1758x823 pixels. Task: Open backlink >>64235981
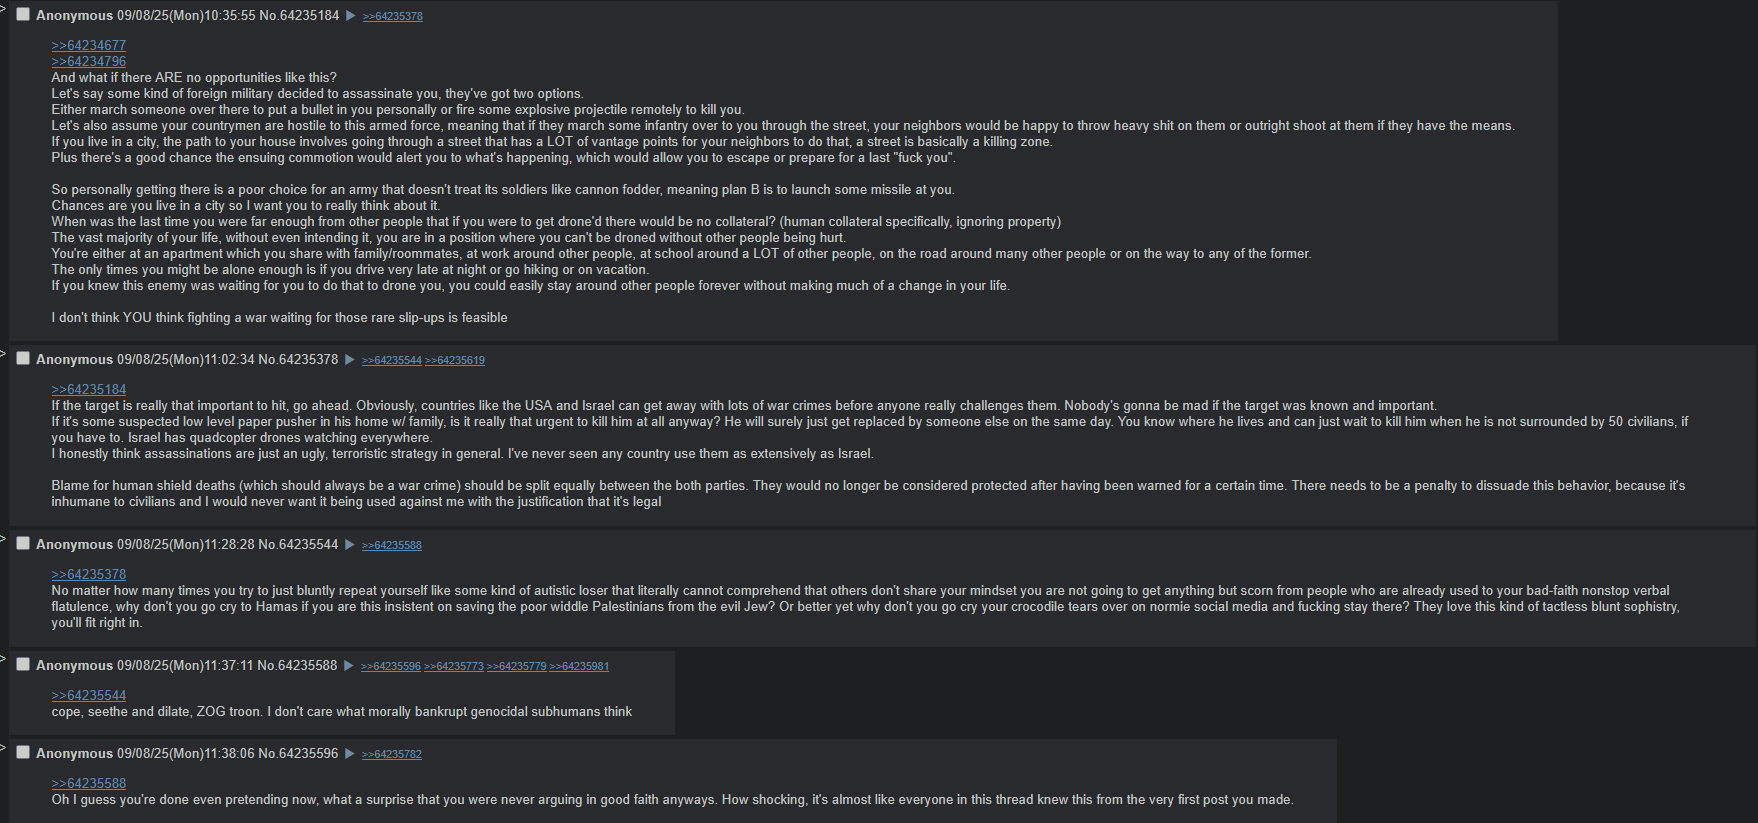579,666
